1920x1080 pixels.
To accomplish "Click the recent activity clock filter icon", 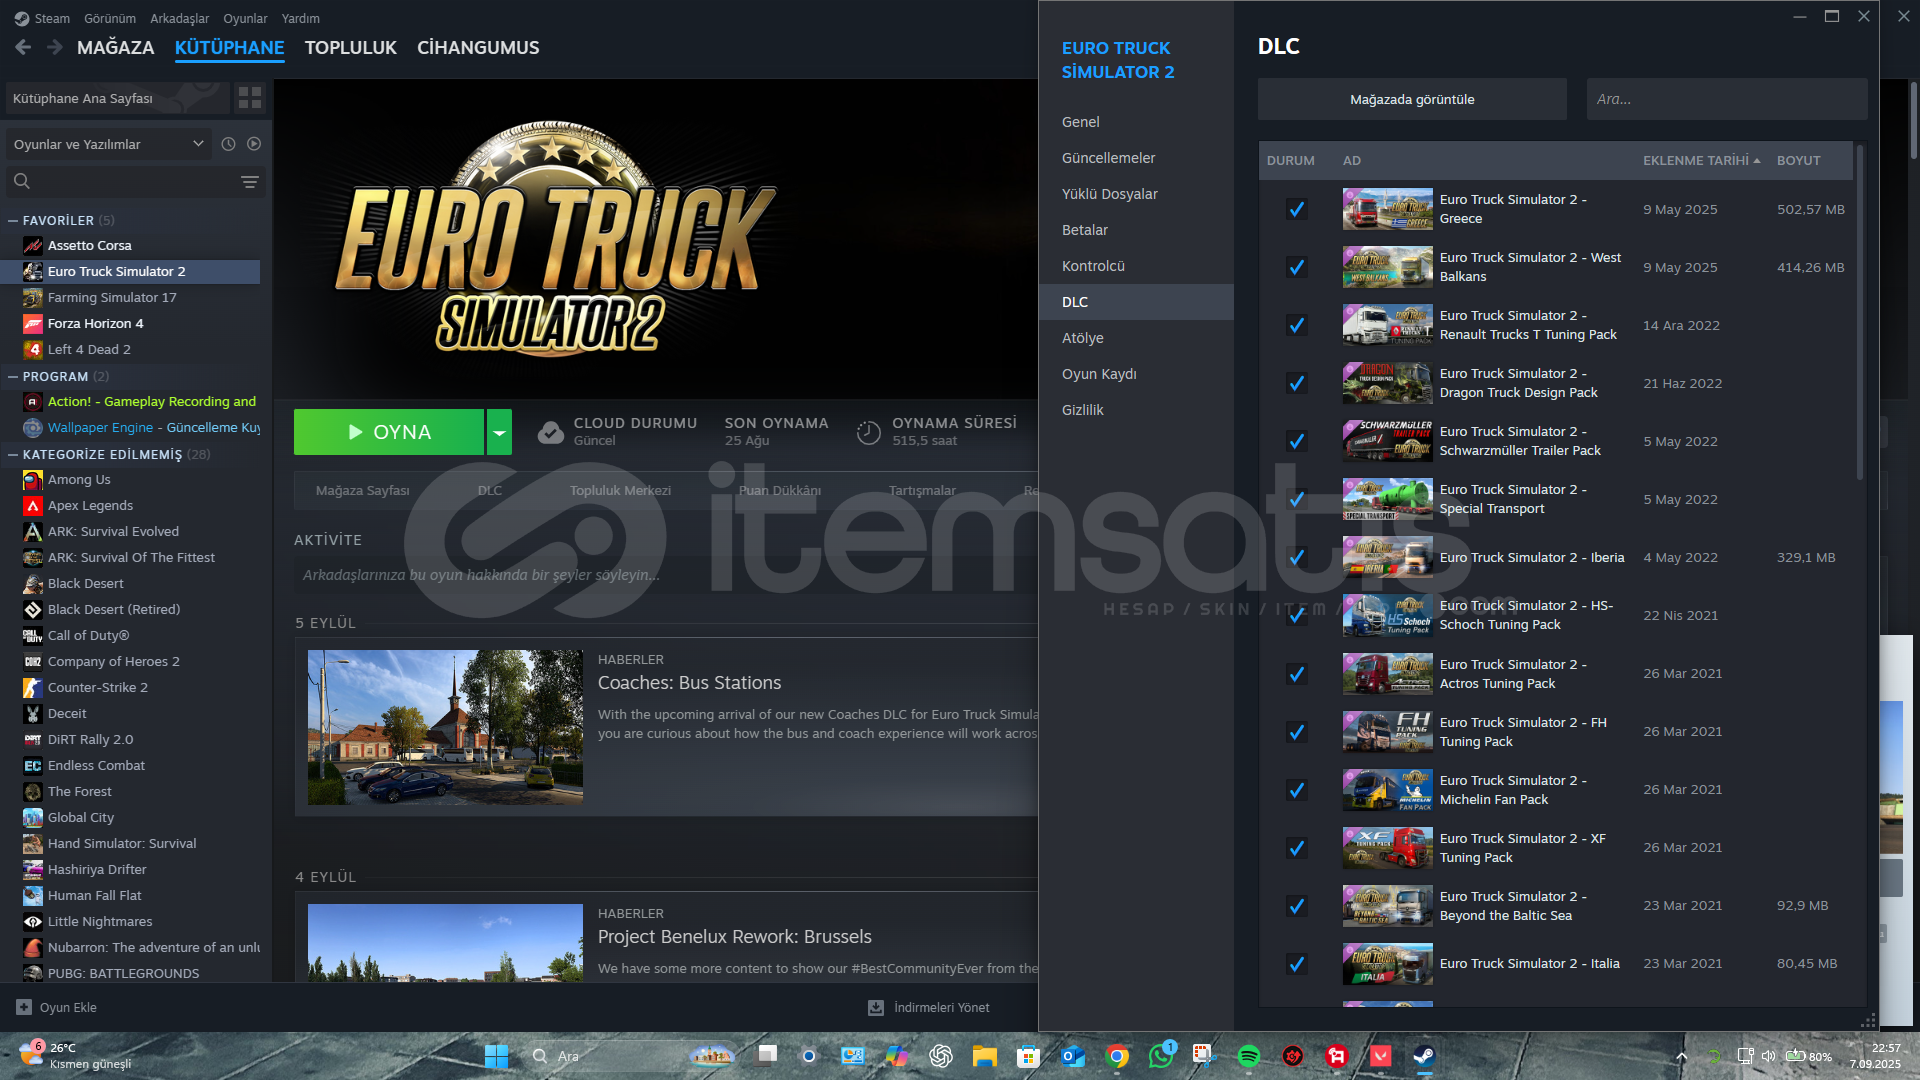I will [x=228, y=144].
